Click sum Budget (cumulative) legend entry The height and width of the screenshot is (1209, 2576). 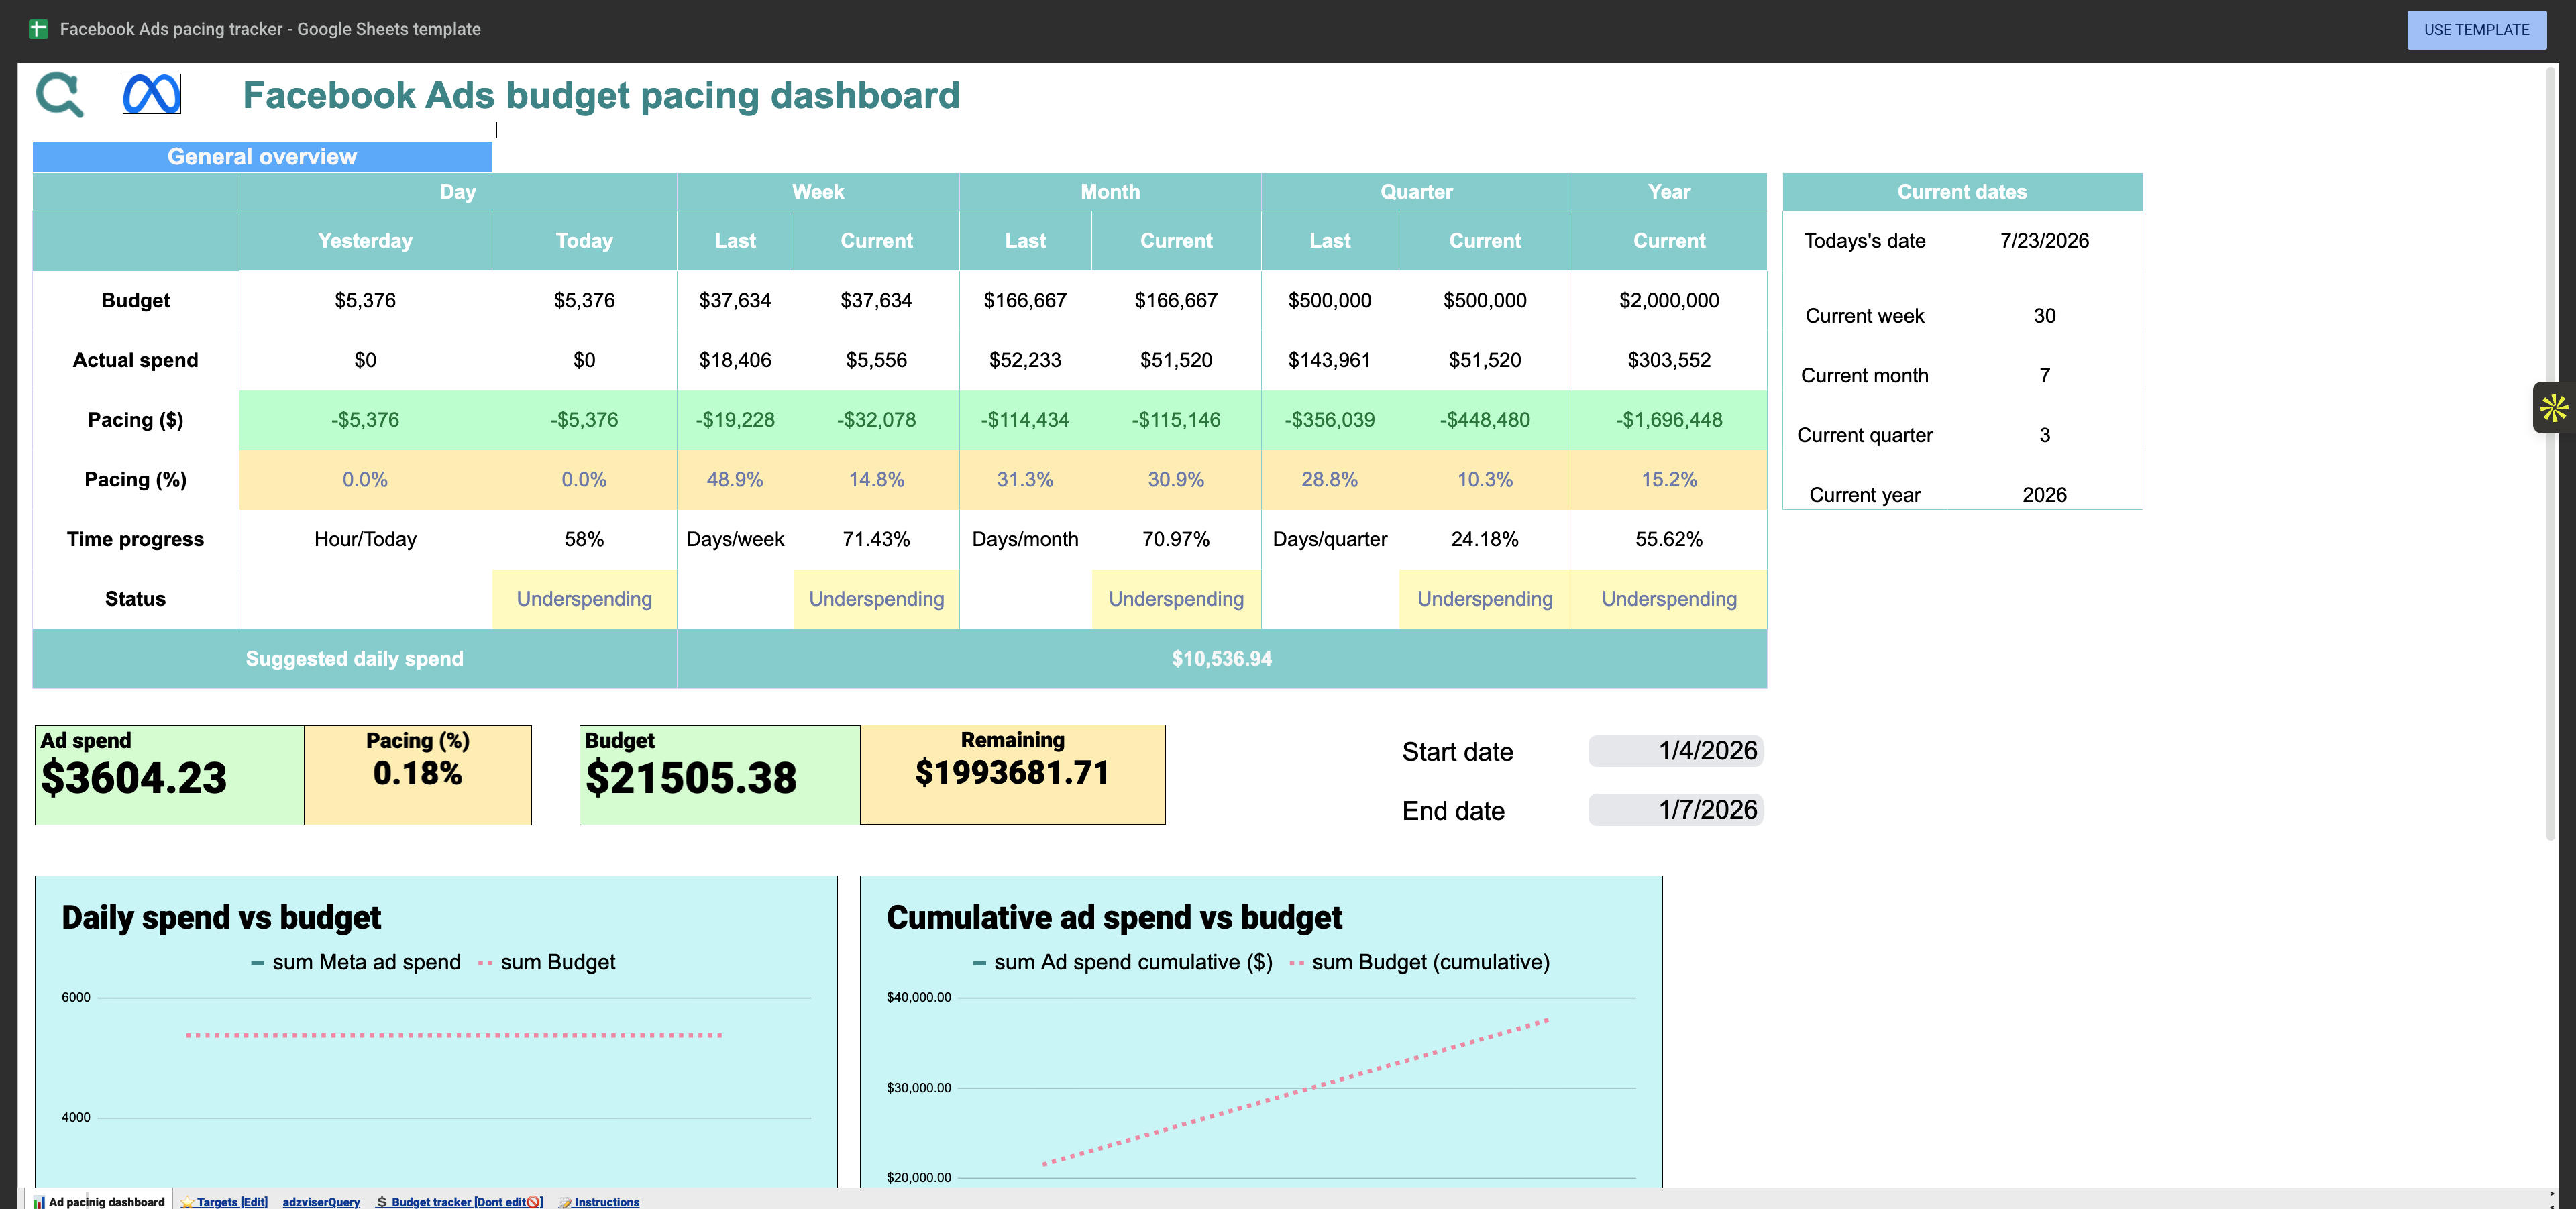pos(1420,962)
